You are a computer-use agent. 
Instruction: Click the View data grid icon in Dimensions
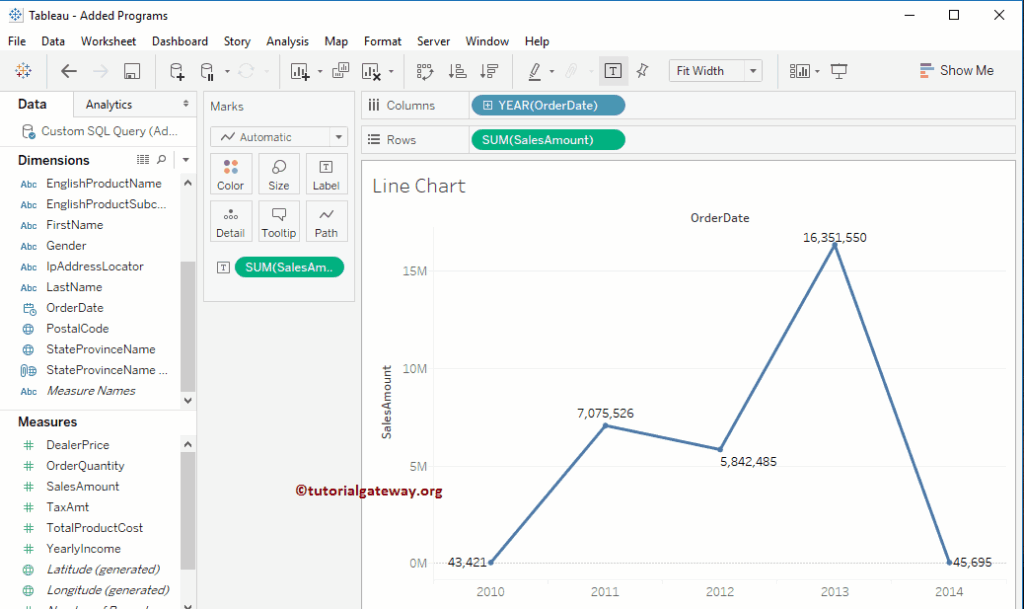pos(143,159)
